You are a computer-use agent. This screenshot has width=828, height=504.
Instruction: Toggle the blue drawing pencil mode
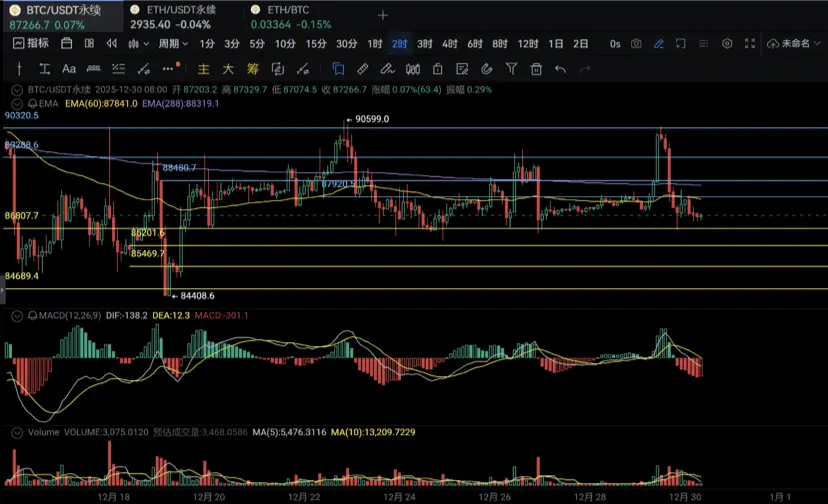pos(658,43)
